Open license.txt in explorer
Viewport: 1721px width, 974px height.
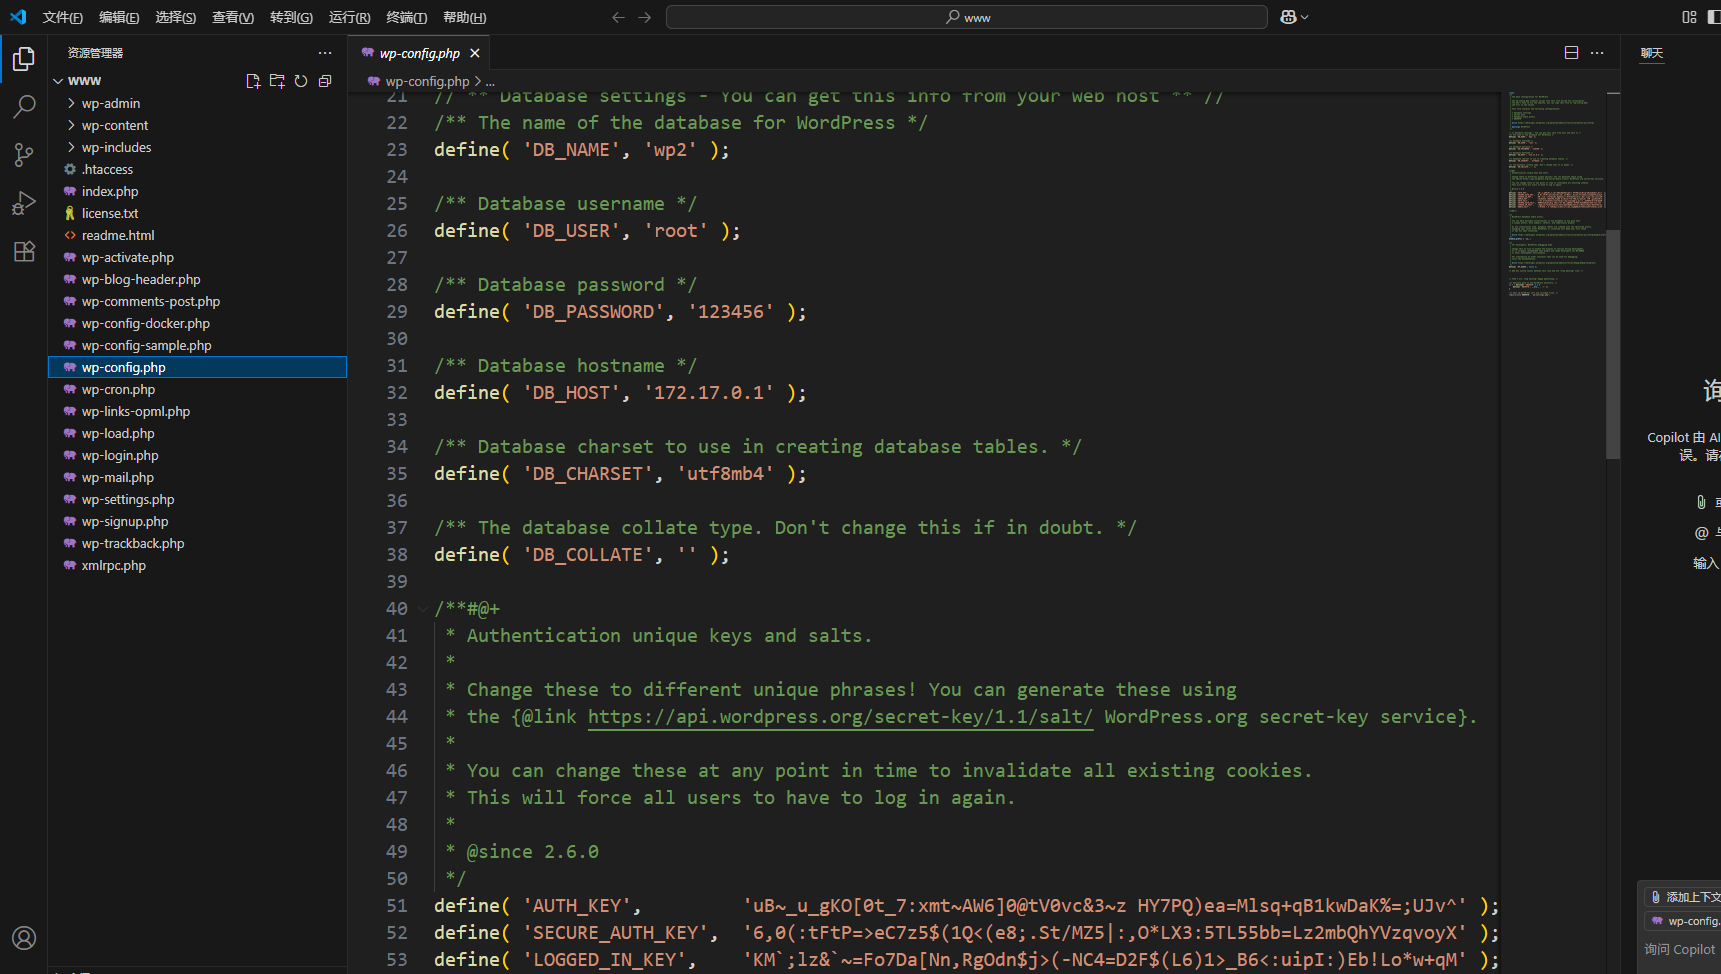(198, 213)
